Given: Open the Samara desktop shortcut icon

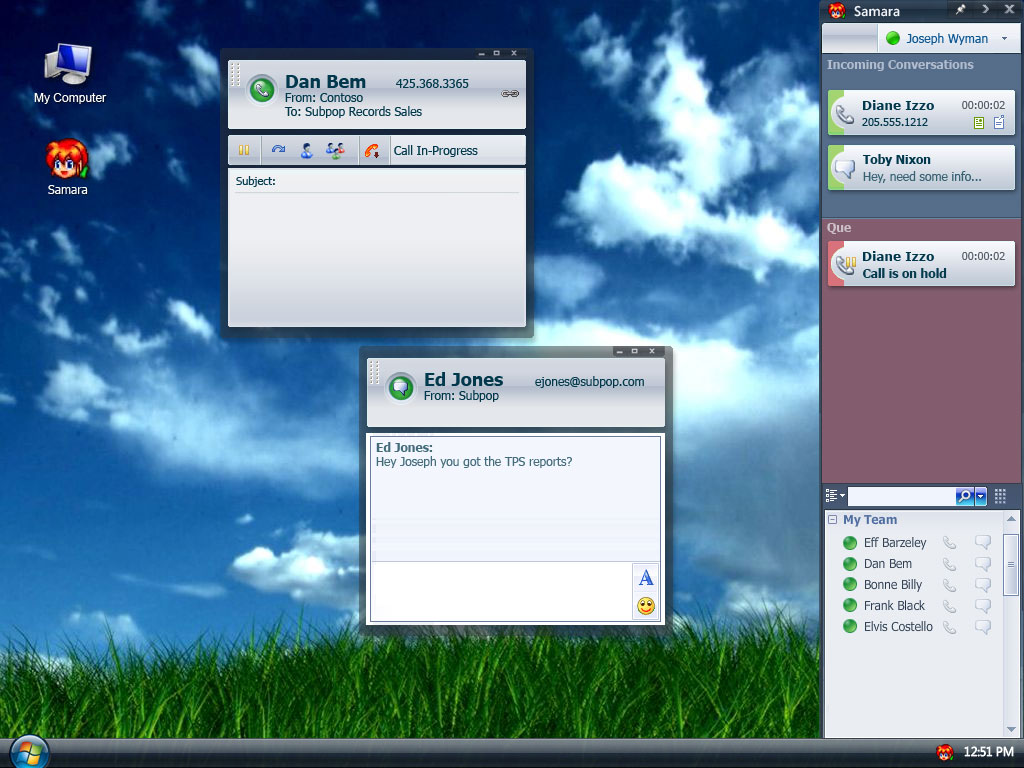Looking at the screenshot, I should click(x=67, y=167).
